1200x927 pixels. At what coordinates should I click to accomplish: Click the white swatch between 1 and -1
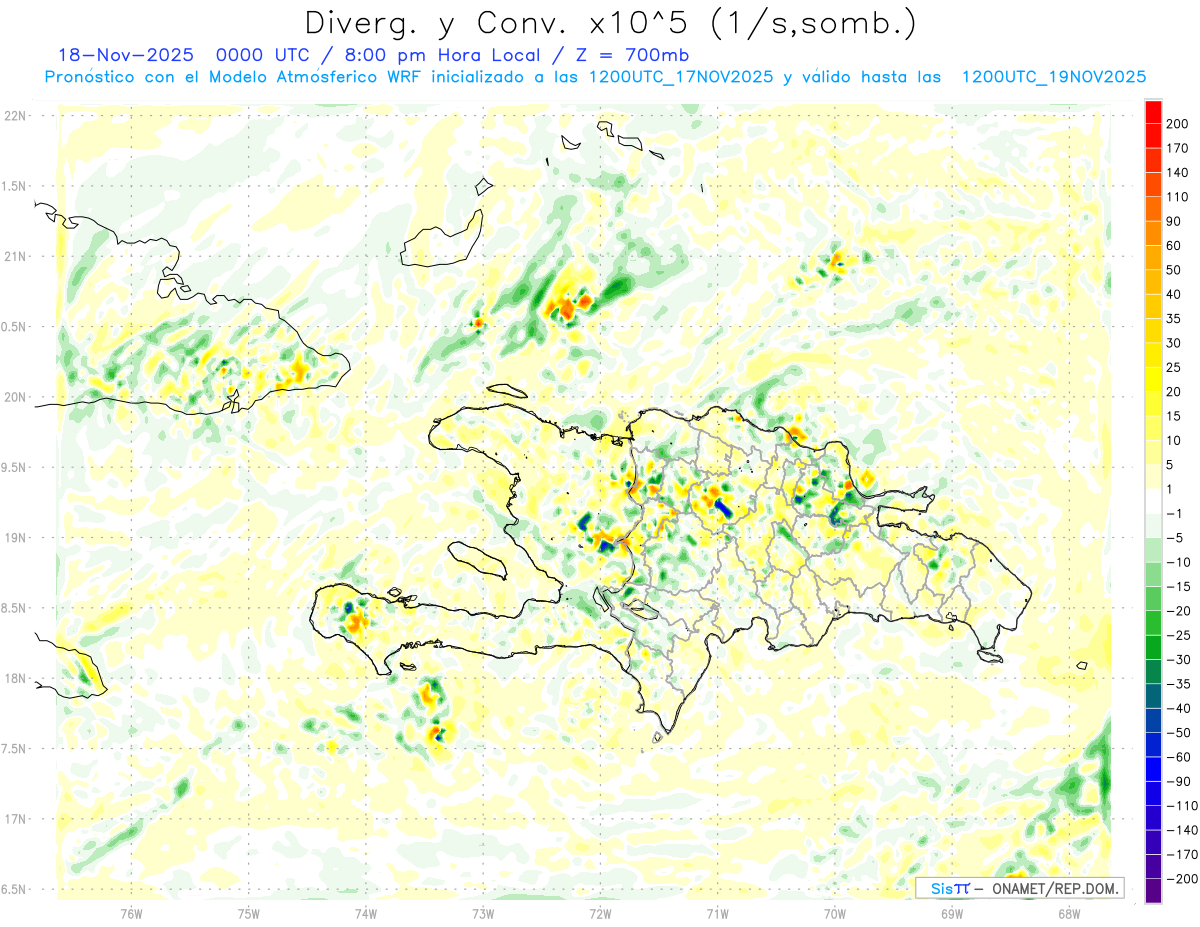1153,501
